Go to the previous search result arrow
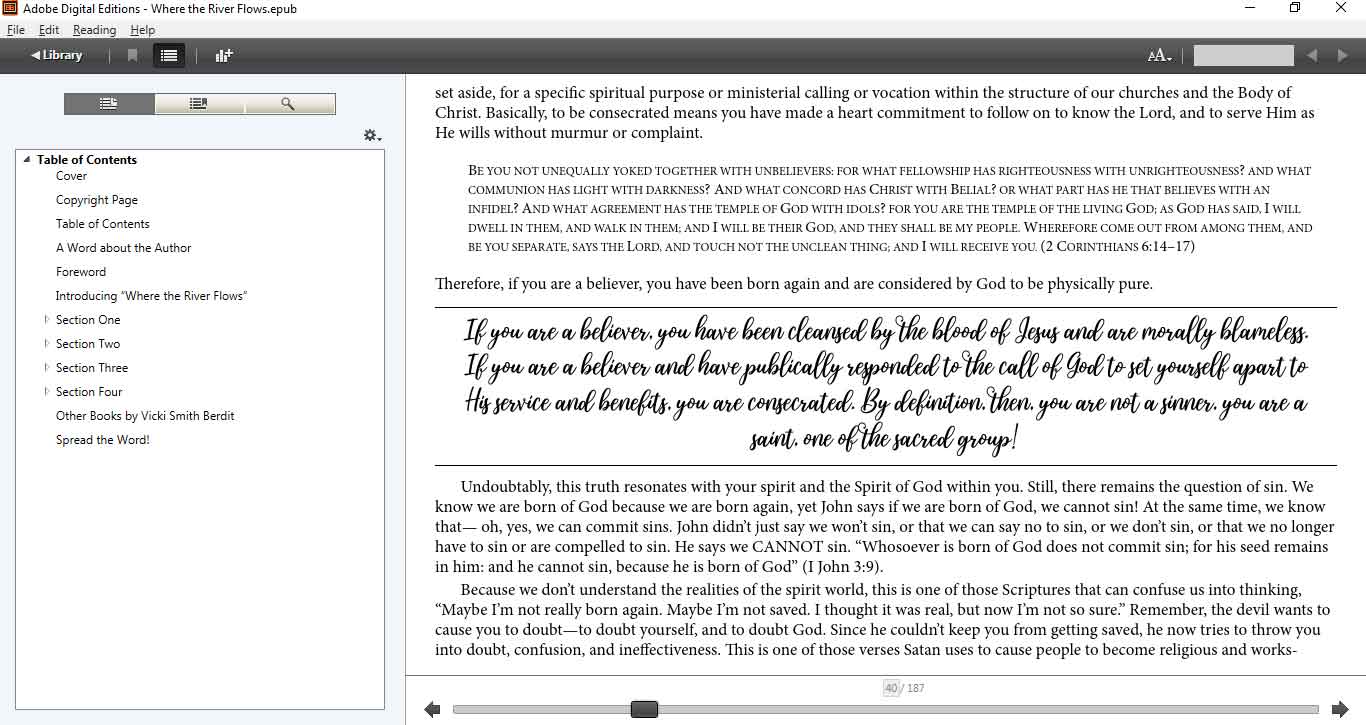The width and height of the screenshot is (1366, 725). (1313, 56)
